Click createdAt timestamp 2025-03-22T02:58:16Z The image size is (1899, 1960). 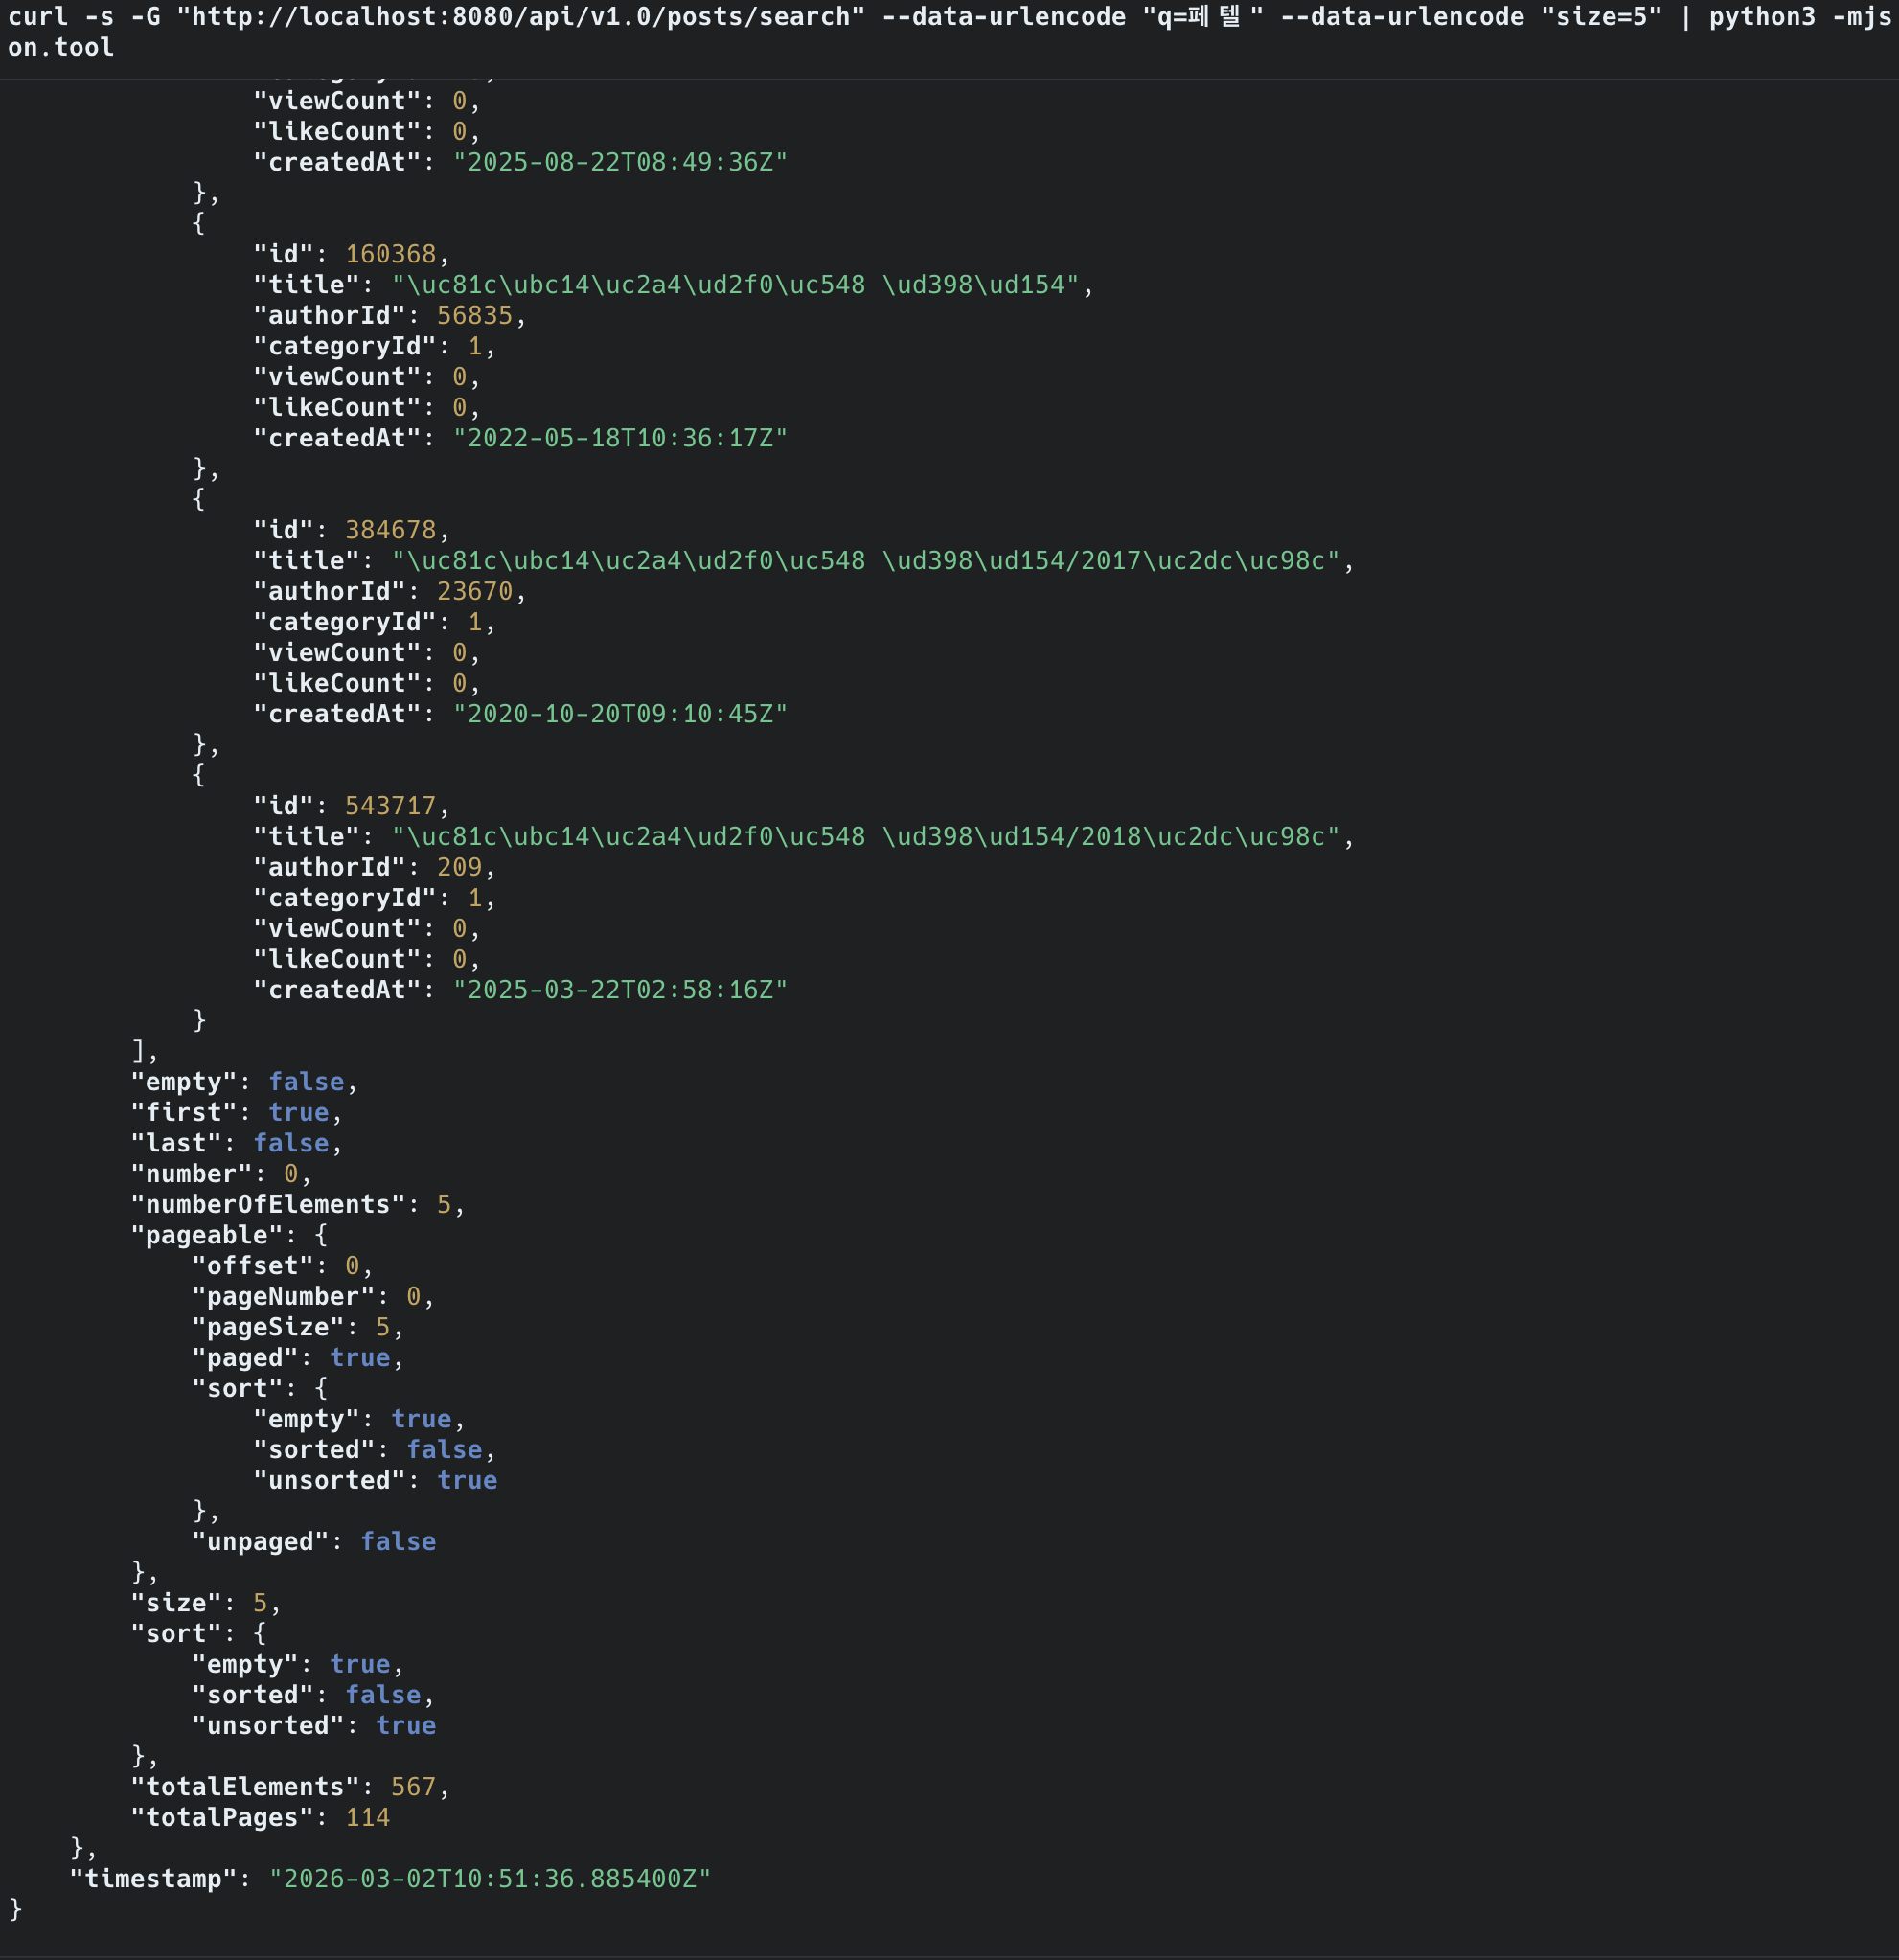[x=620, y=990]
